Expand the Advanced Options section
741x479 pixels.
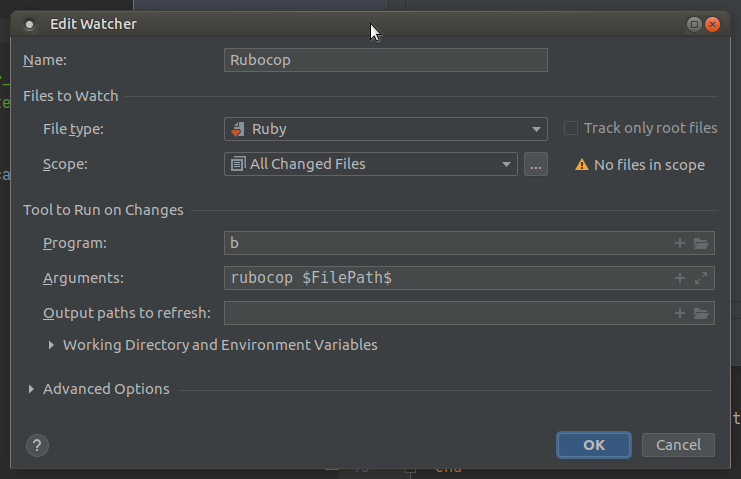pos(32,389)
